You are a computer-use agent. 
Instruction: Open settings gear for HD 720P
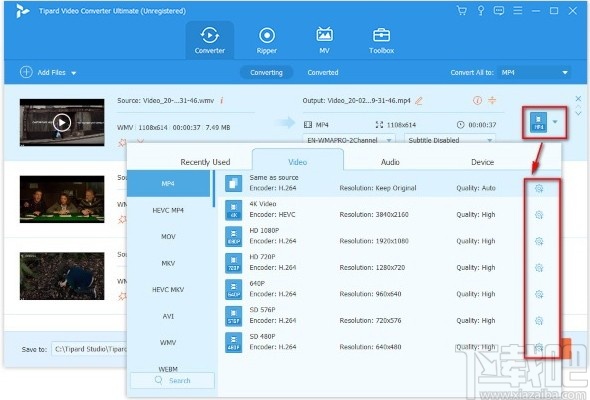pyautogui.click(x=539, y=268)
